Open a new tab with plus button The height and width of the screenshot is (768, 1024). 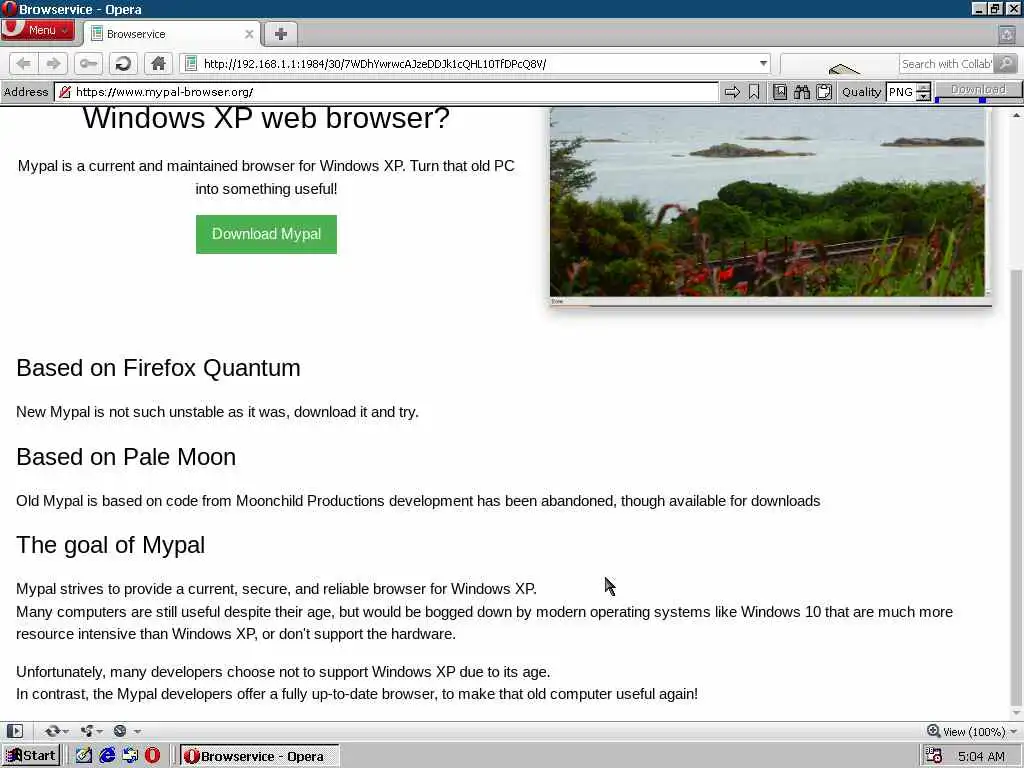280,34
